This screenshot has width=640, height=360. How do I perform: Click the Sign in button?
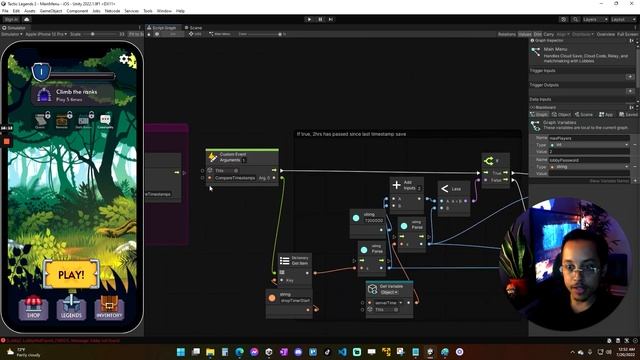(x=11, y=19)
